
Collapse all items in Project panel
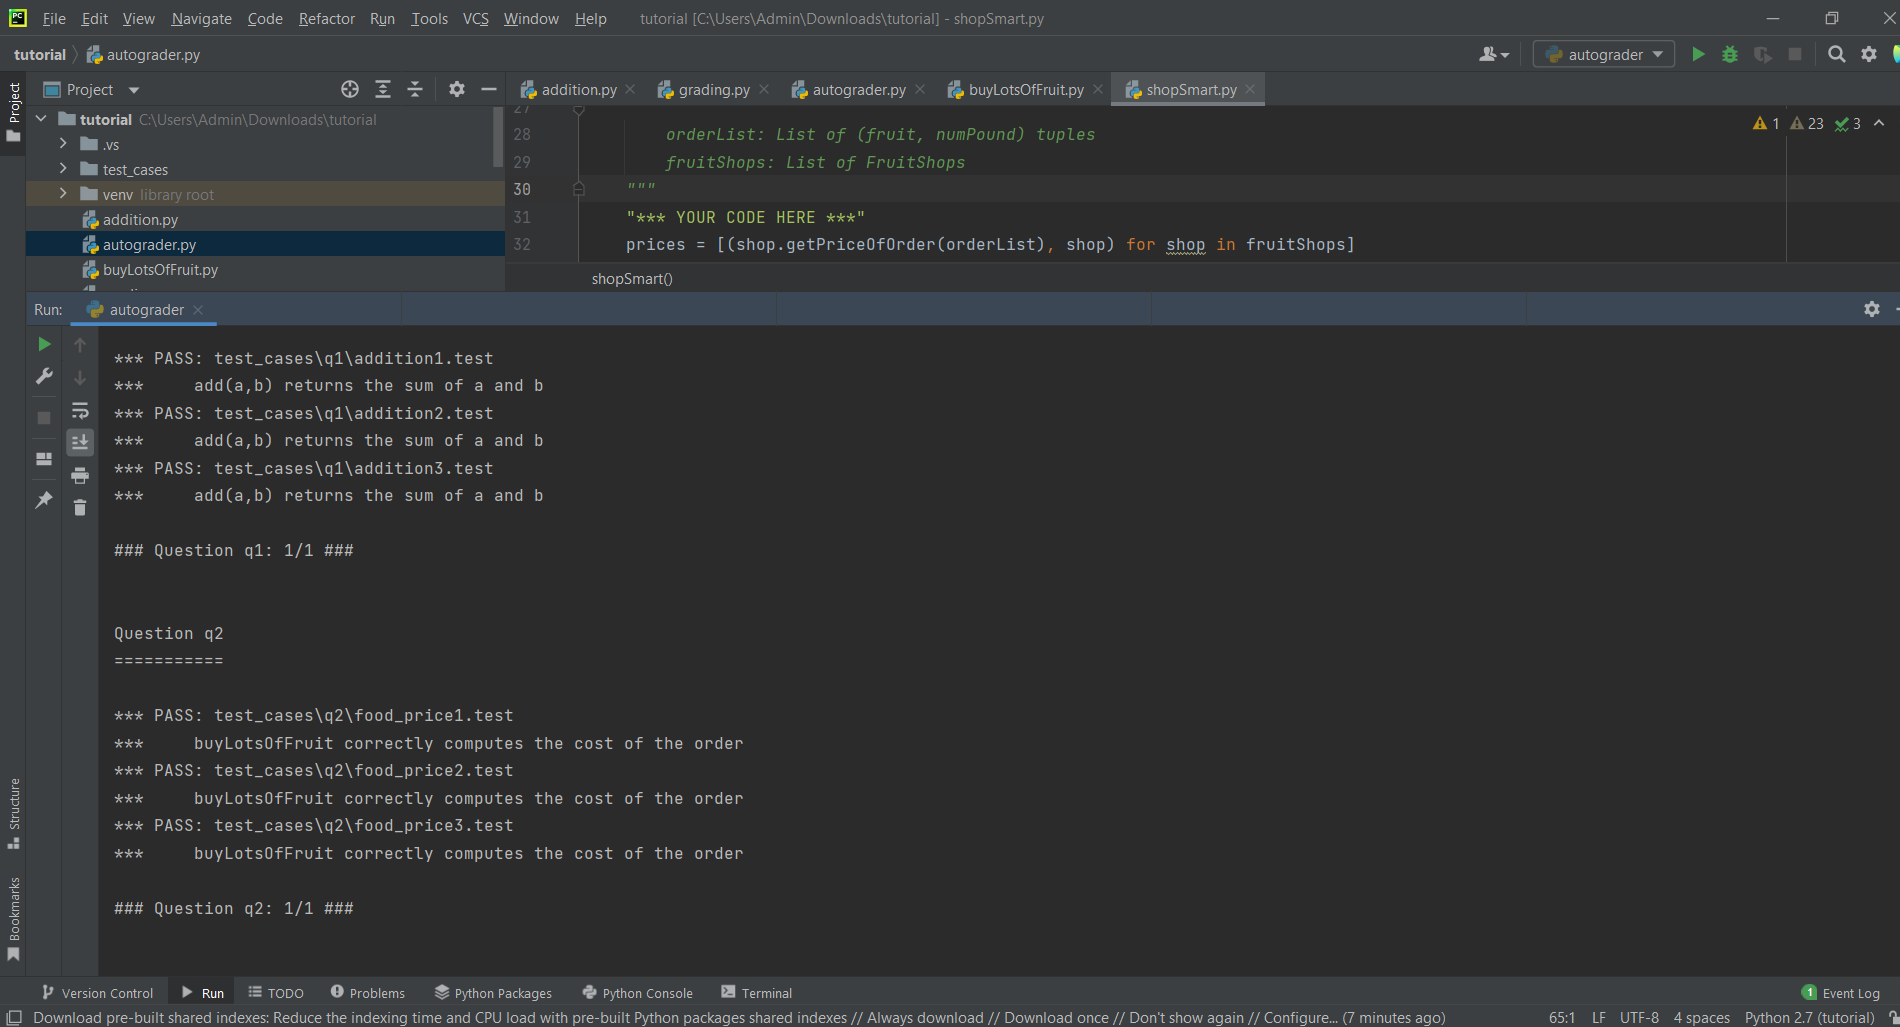pos(415,89)
